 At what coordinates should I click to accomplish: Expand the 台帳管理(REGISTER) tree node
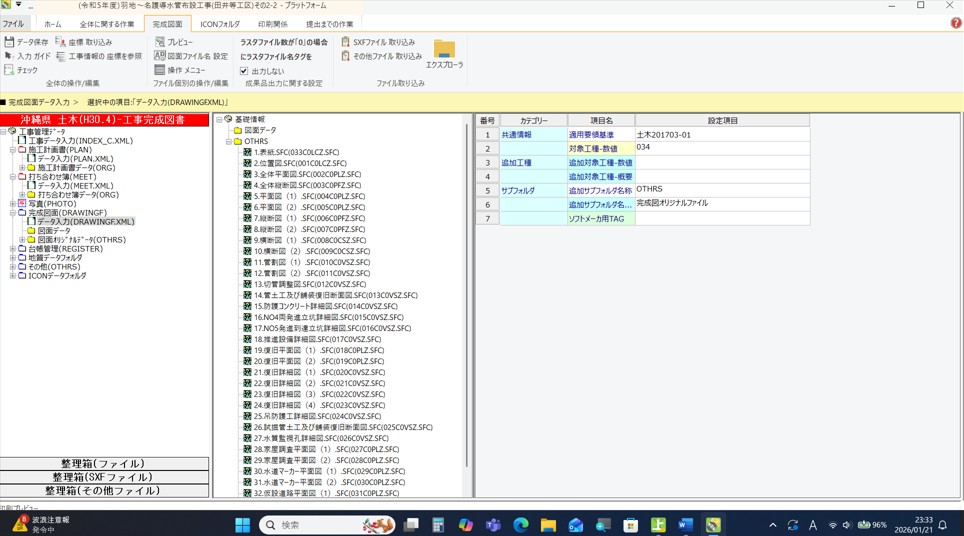[13, 249]
